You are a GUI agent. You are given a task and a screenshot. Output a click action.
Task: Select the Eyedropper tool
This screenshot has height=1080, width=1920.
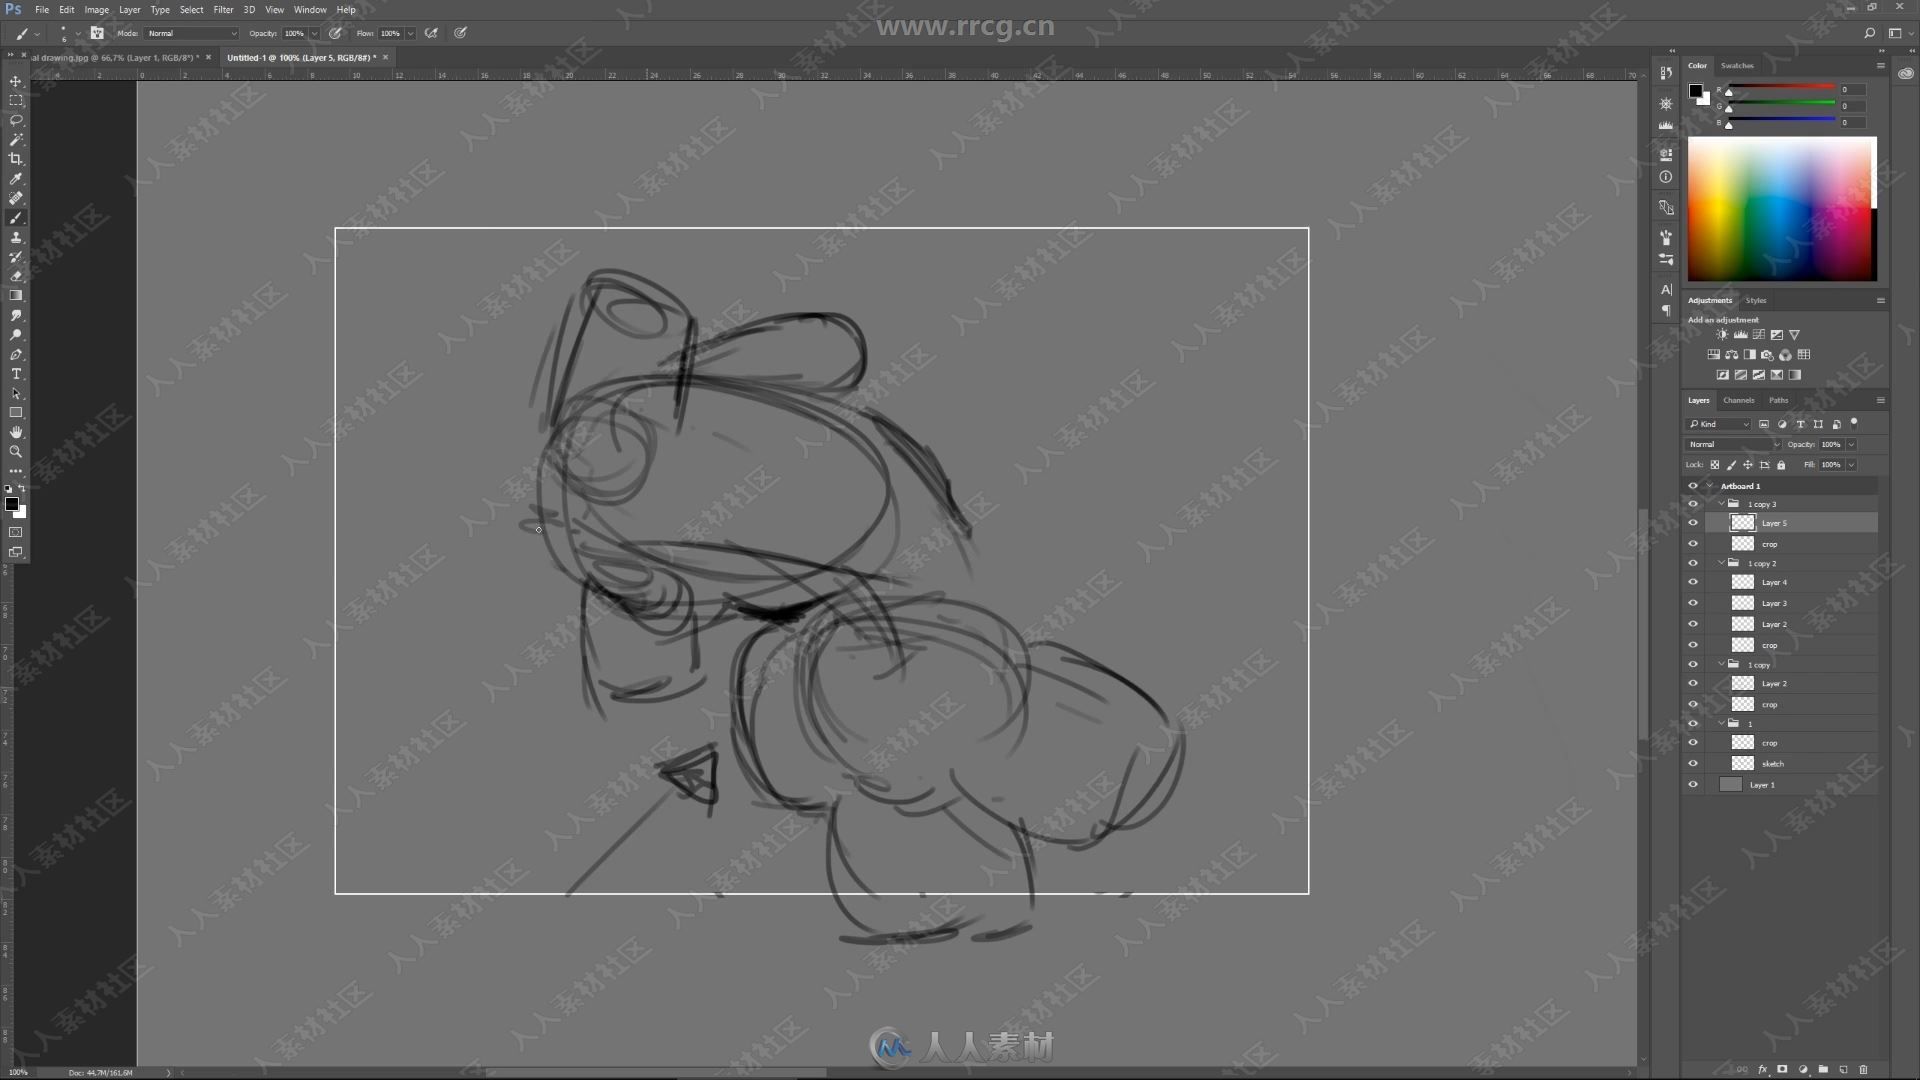pyautogui.click(x=16, y=179)
